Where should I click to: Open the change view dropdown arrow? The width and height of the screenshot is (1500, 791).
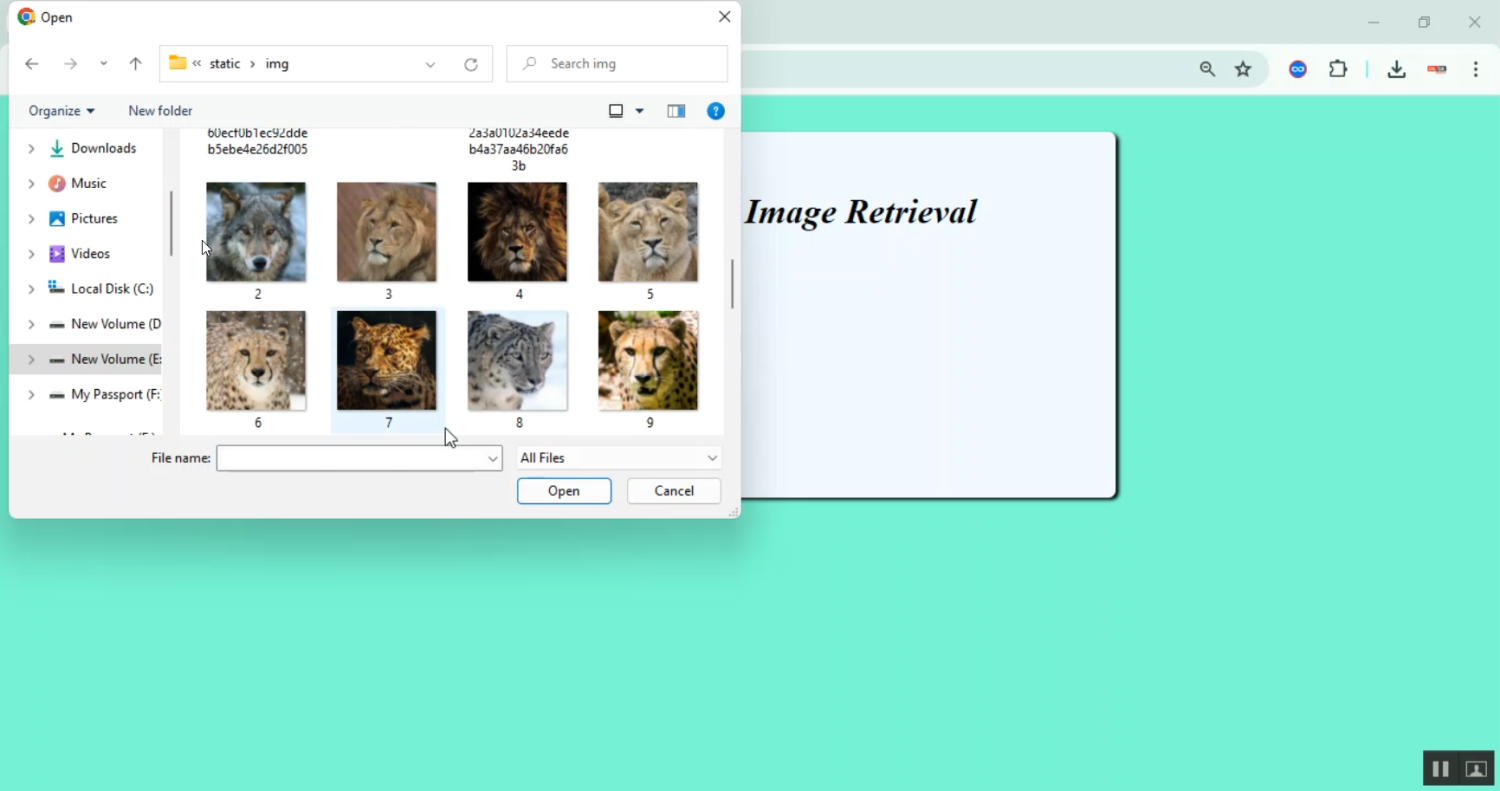pos(640,111)
